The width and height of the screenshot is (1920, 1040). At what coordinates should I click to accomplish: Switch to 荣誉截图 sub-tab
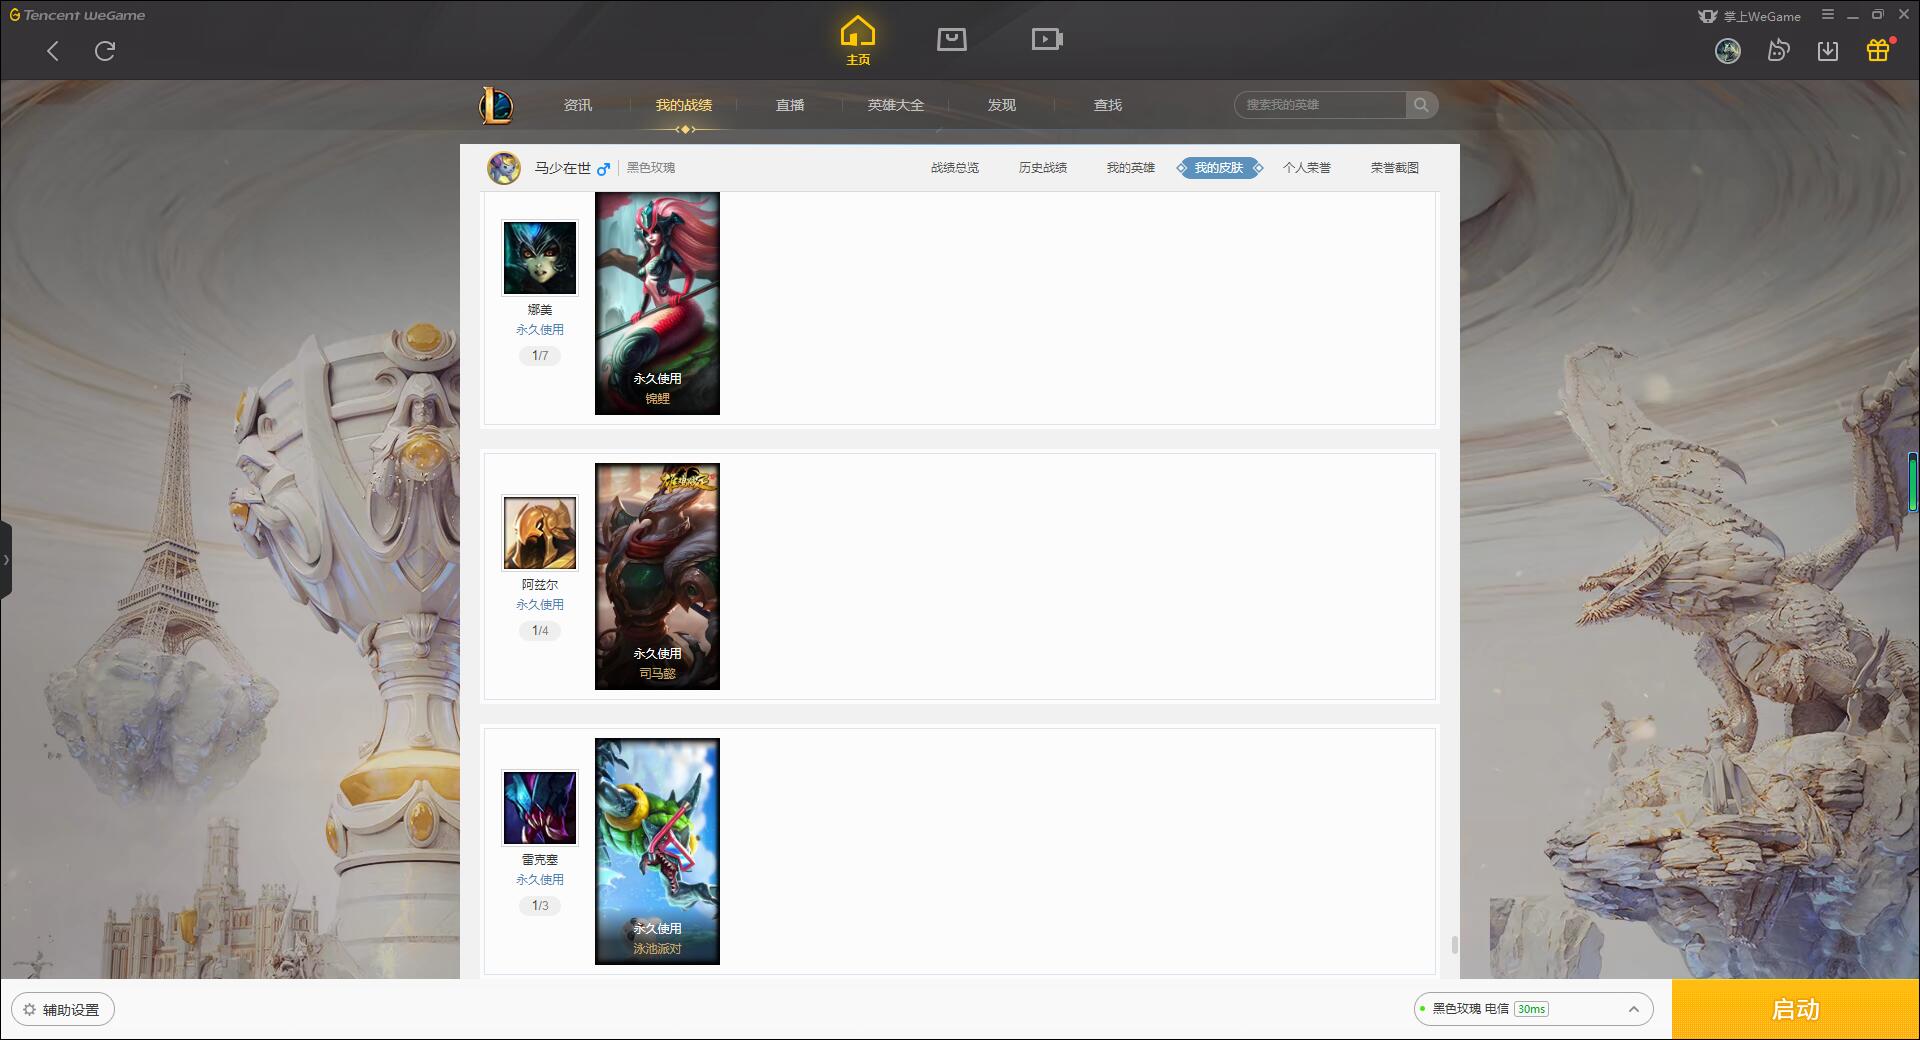coord(1395,168)
